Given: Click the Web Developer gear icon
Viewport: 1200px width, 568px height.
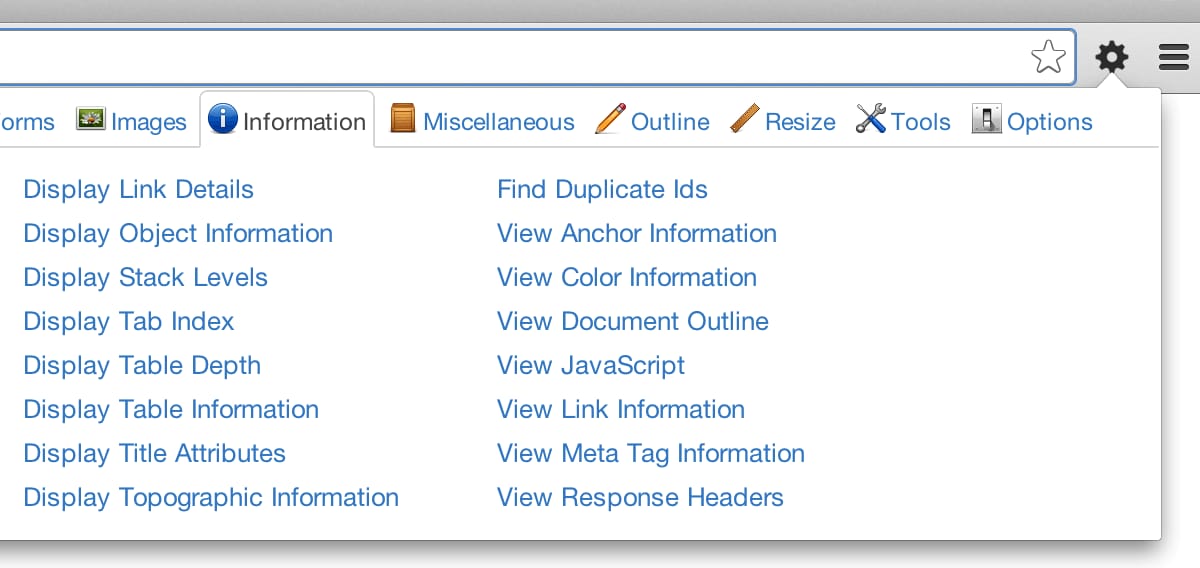Looking at the screenshot, I should (x=1111, y=57).
